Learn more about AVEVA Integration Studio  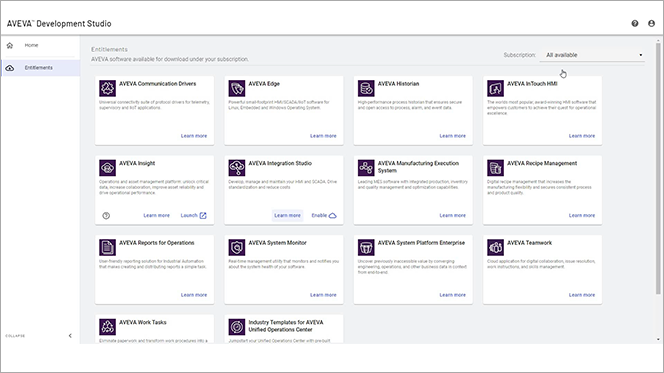click(x=287, y=216)
